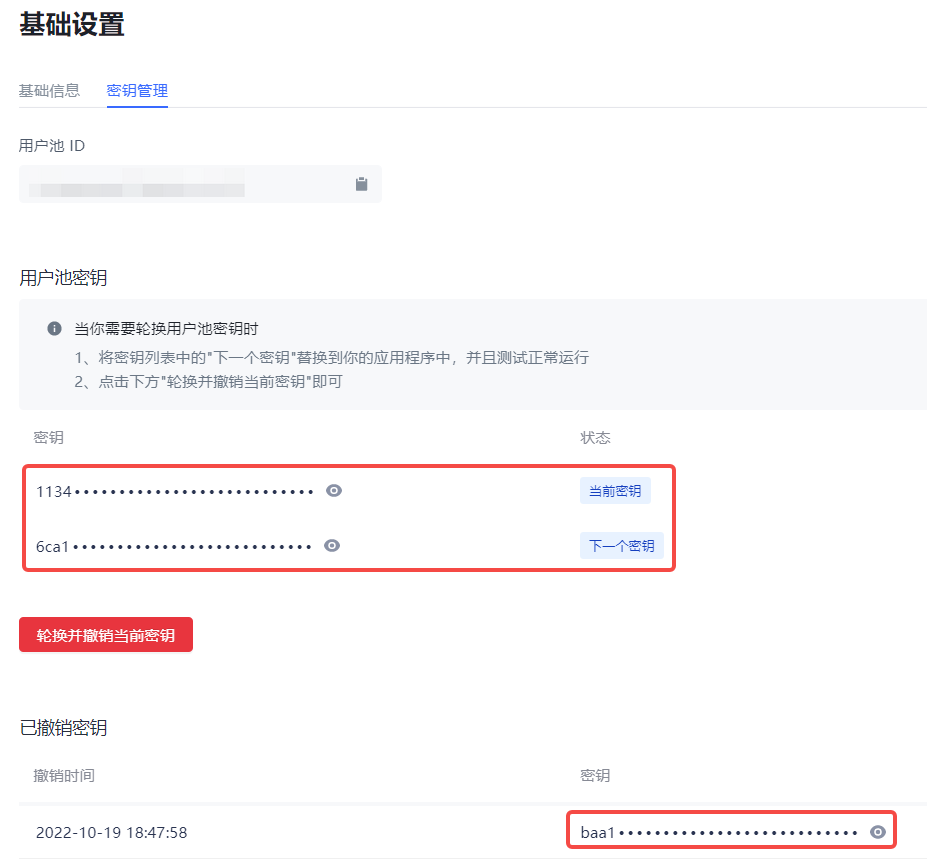
Task: Click the info icon in the rotation notice
Action: click(x=54, y=329)
